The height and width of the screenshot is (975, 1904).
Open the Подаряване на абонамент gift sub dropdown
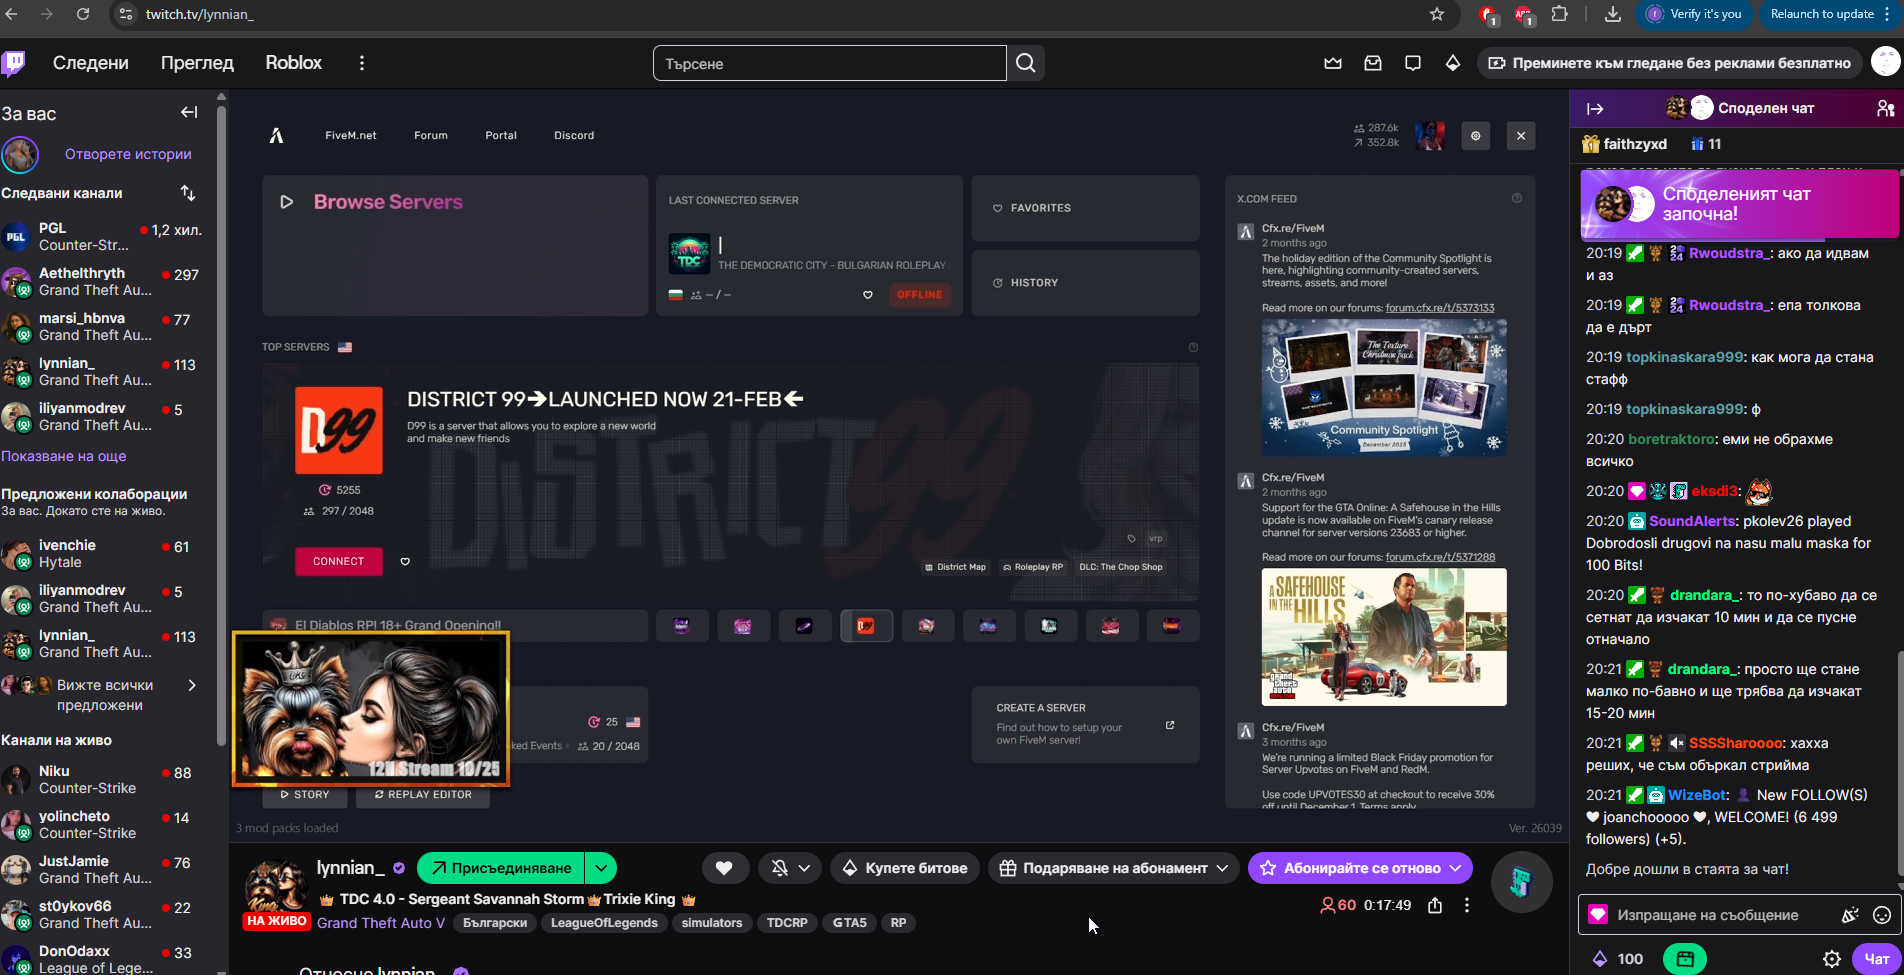click(1114, 868)
